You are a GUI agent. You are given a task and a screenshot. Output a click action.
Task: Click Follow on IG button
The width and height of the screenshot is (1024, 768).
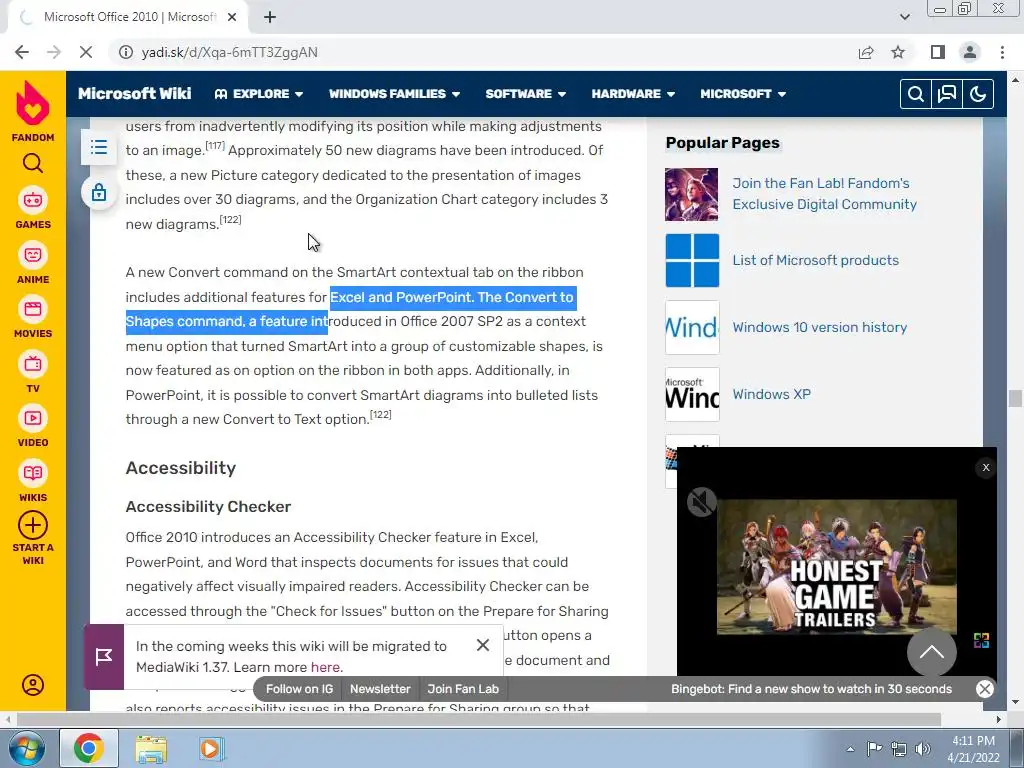point(299,689)
